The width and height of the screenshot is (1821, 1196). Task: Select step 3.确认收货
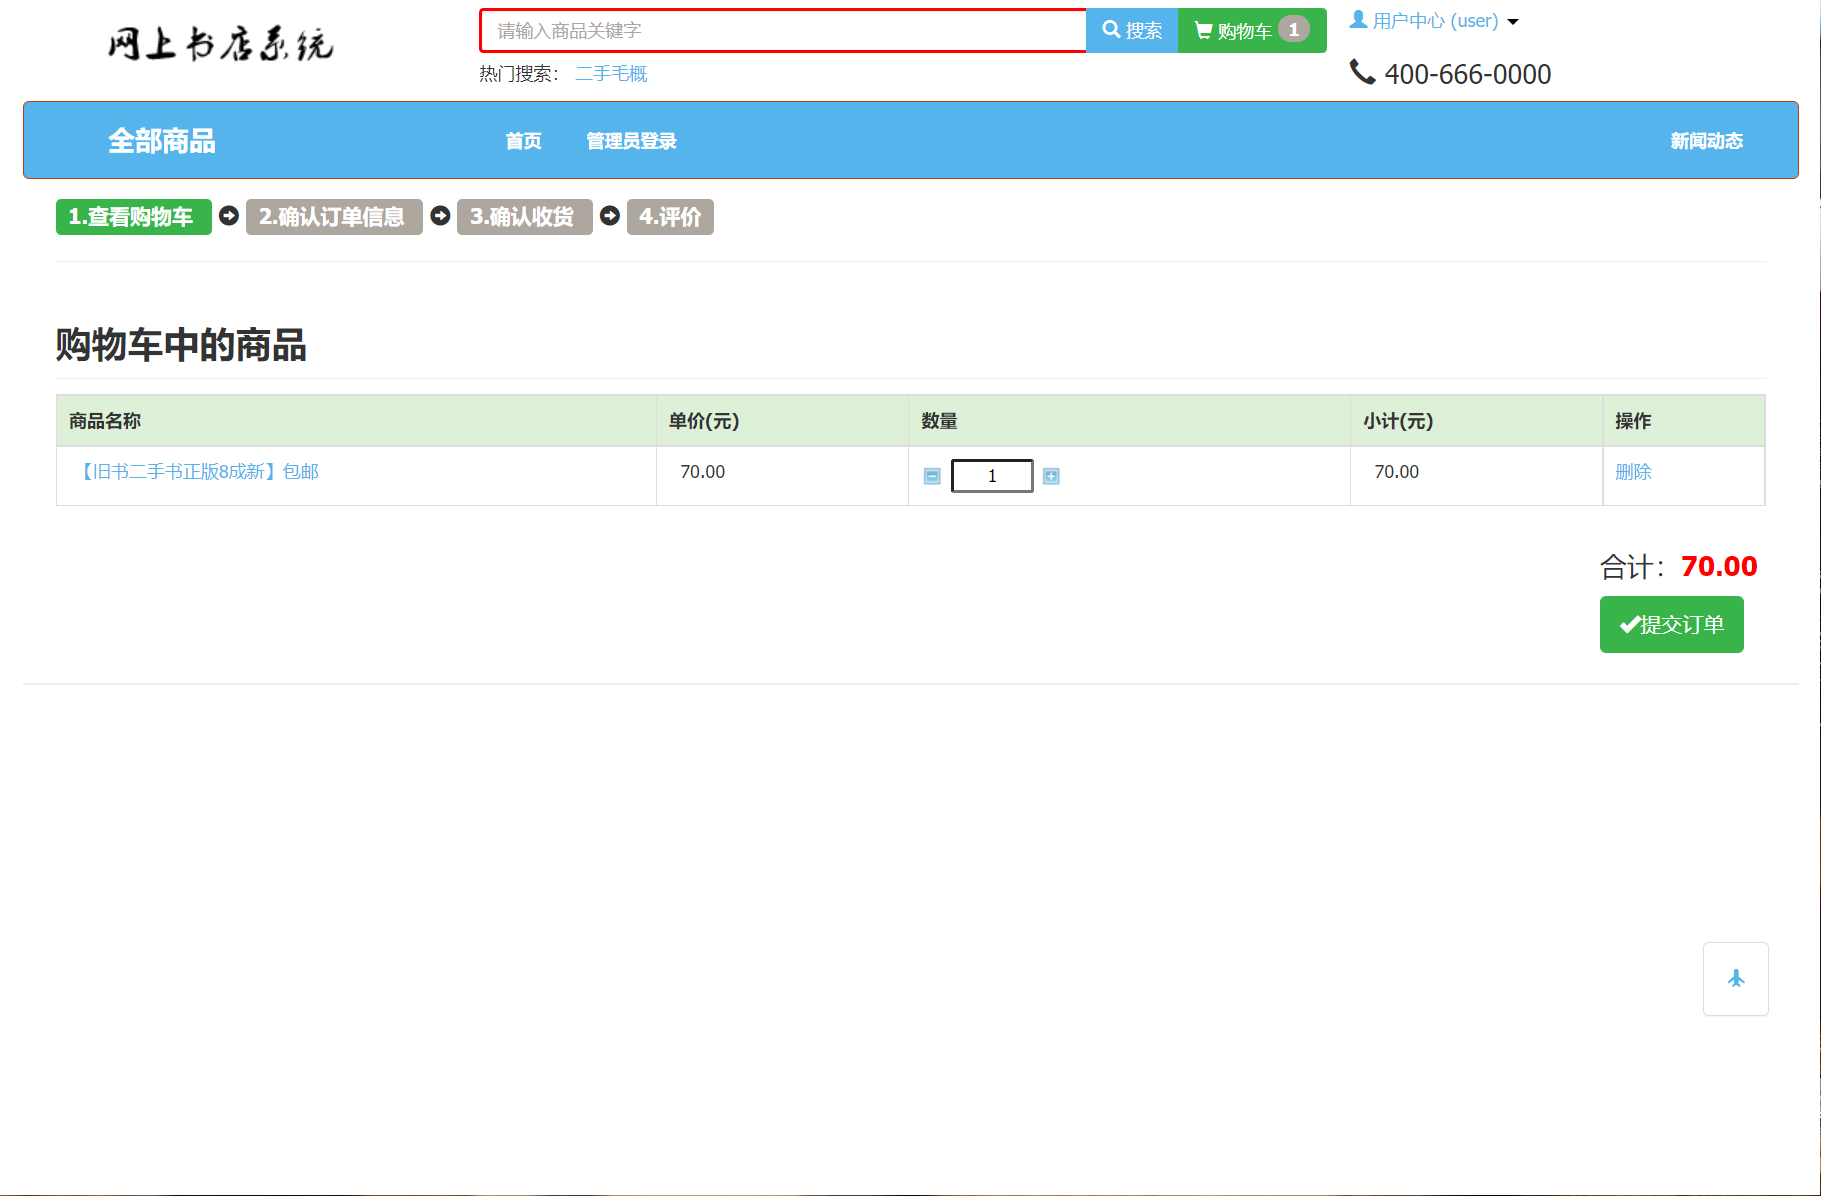click(525, 217)
